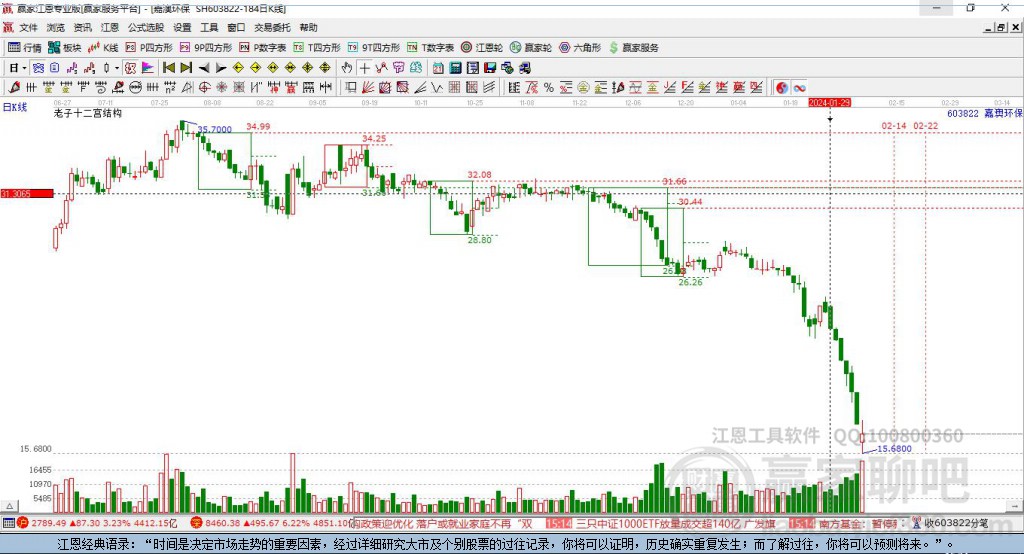Open the 帮助 menu
The width and height of the screenshot is (1024, 554).
click(x=308, y=27)
